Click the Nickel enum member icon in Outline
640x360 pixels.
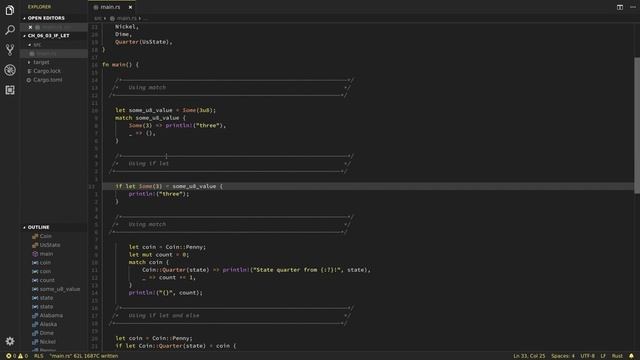click(x=35, y=342)
